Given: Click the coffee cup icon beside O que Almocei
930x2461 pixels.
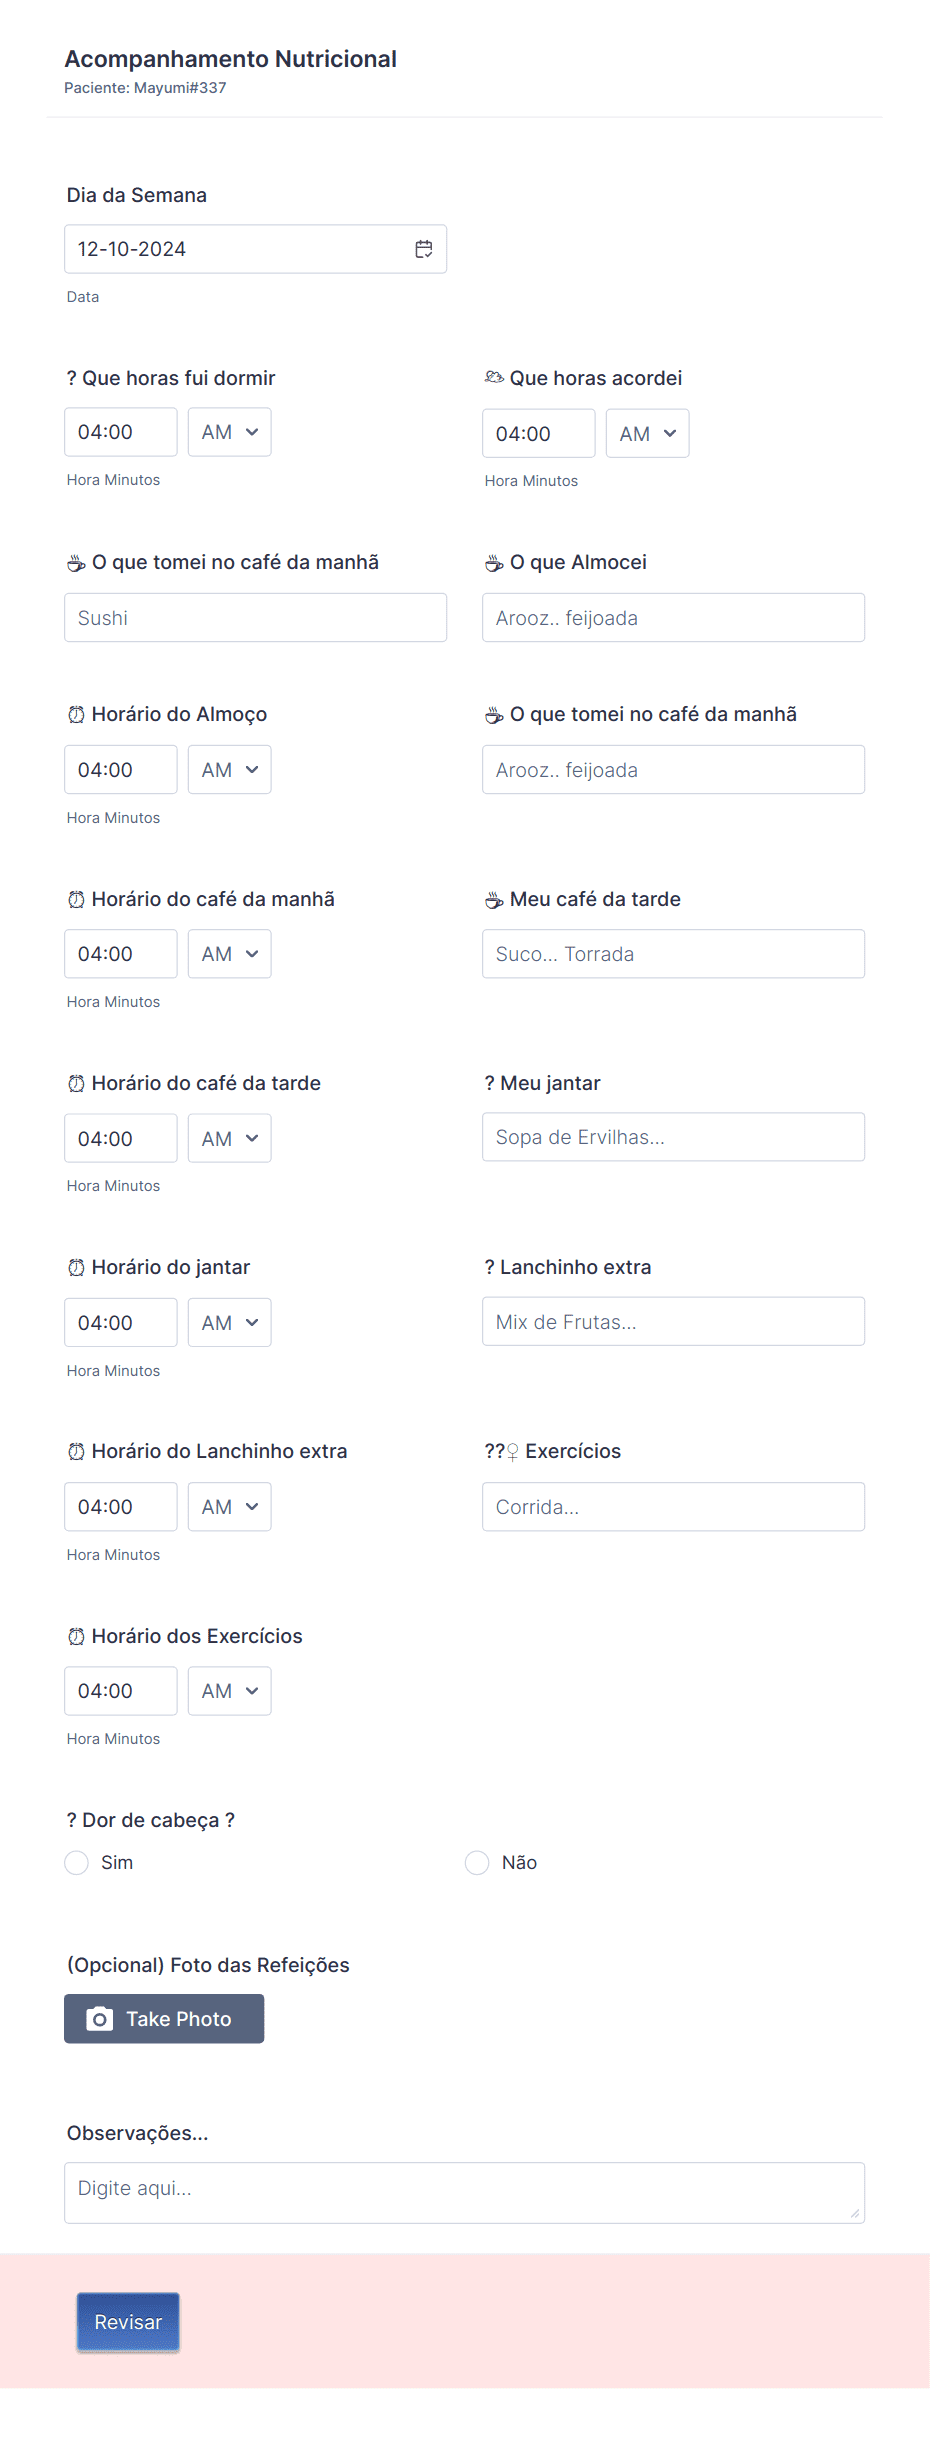Looking at the screenshot, I should [x=494, y=563].
